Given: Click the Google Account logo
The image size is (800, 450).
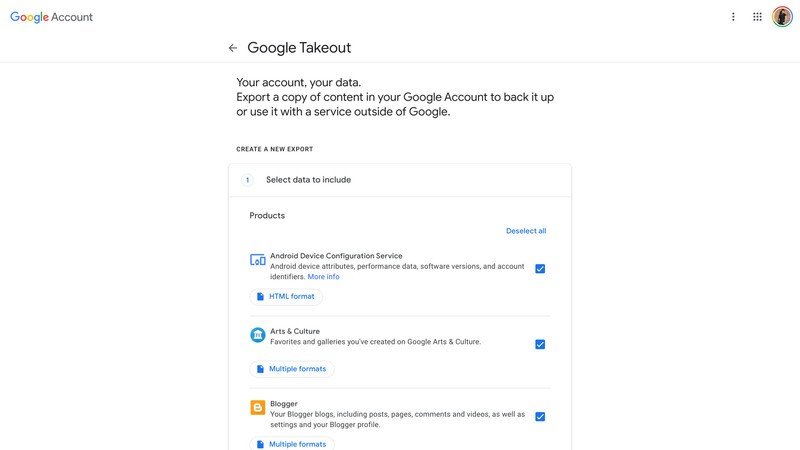Looking at the screenshot, I should 52,17.
